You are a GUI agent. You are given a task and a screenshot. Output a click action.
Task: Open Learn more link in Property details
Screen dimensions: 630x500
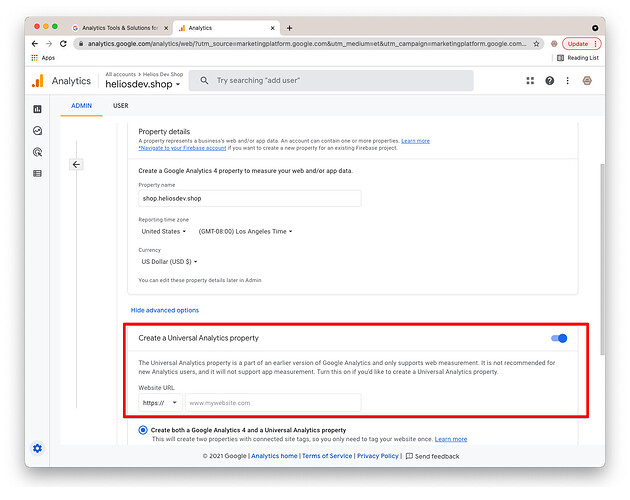tap(415, 141)
